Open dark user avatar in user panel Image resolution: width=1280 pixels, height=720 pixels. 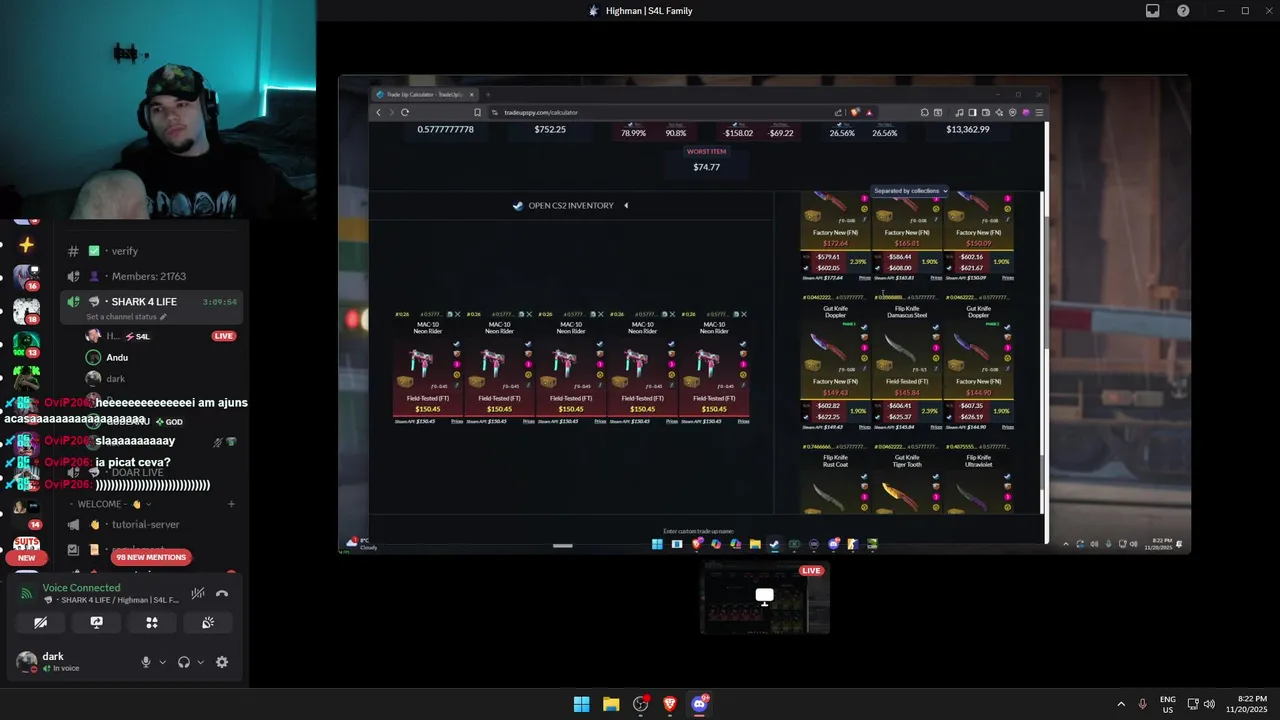tap(27, 661)
